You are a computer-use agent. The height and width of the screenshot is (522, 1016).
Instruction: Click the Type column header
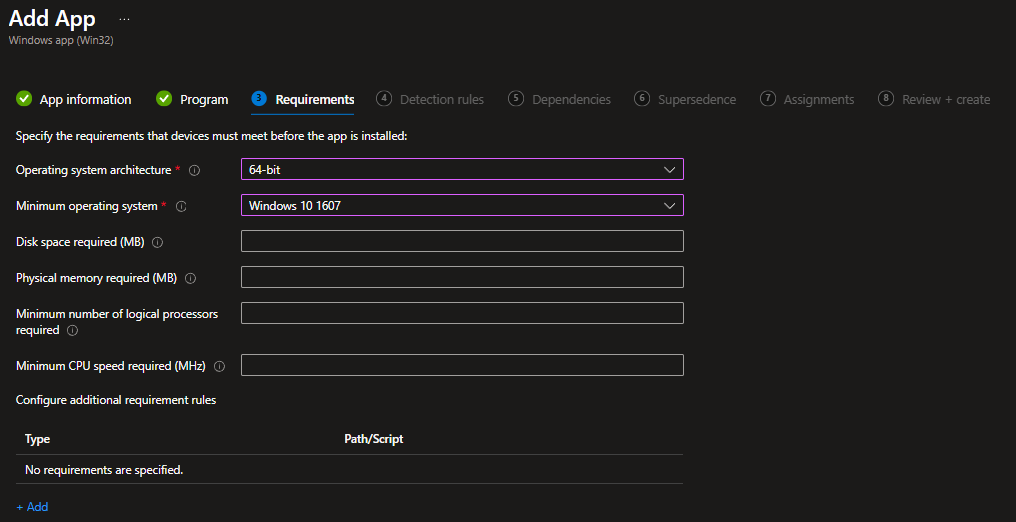tap(38, 439)
